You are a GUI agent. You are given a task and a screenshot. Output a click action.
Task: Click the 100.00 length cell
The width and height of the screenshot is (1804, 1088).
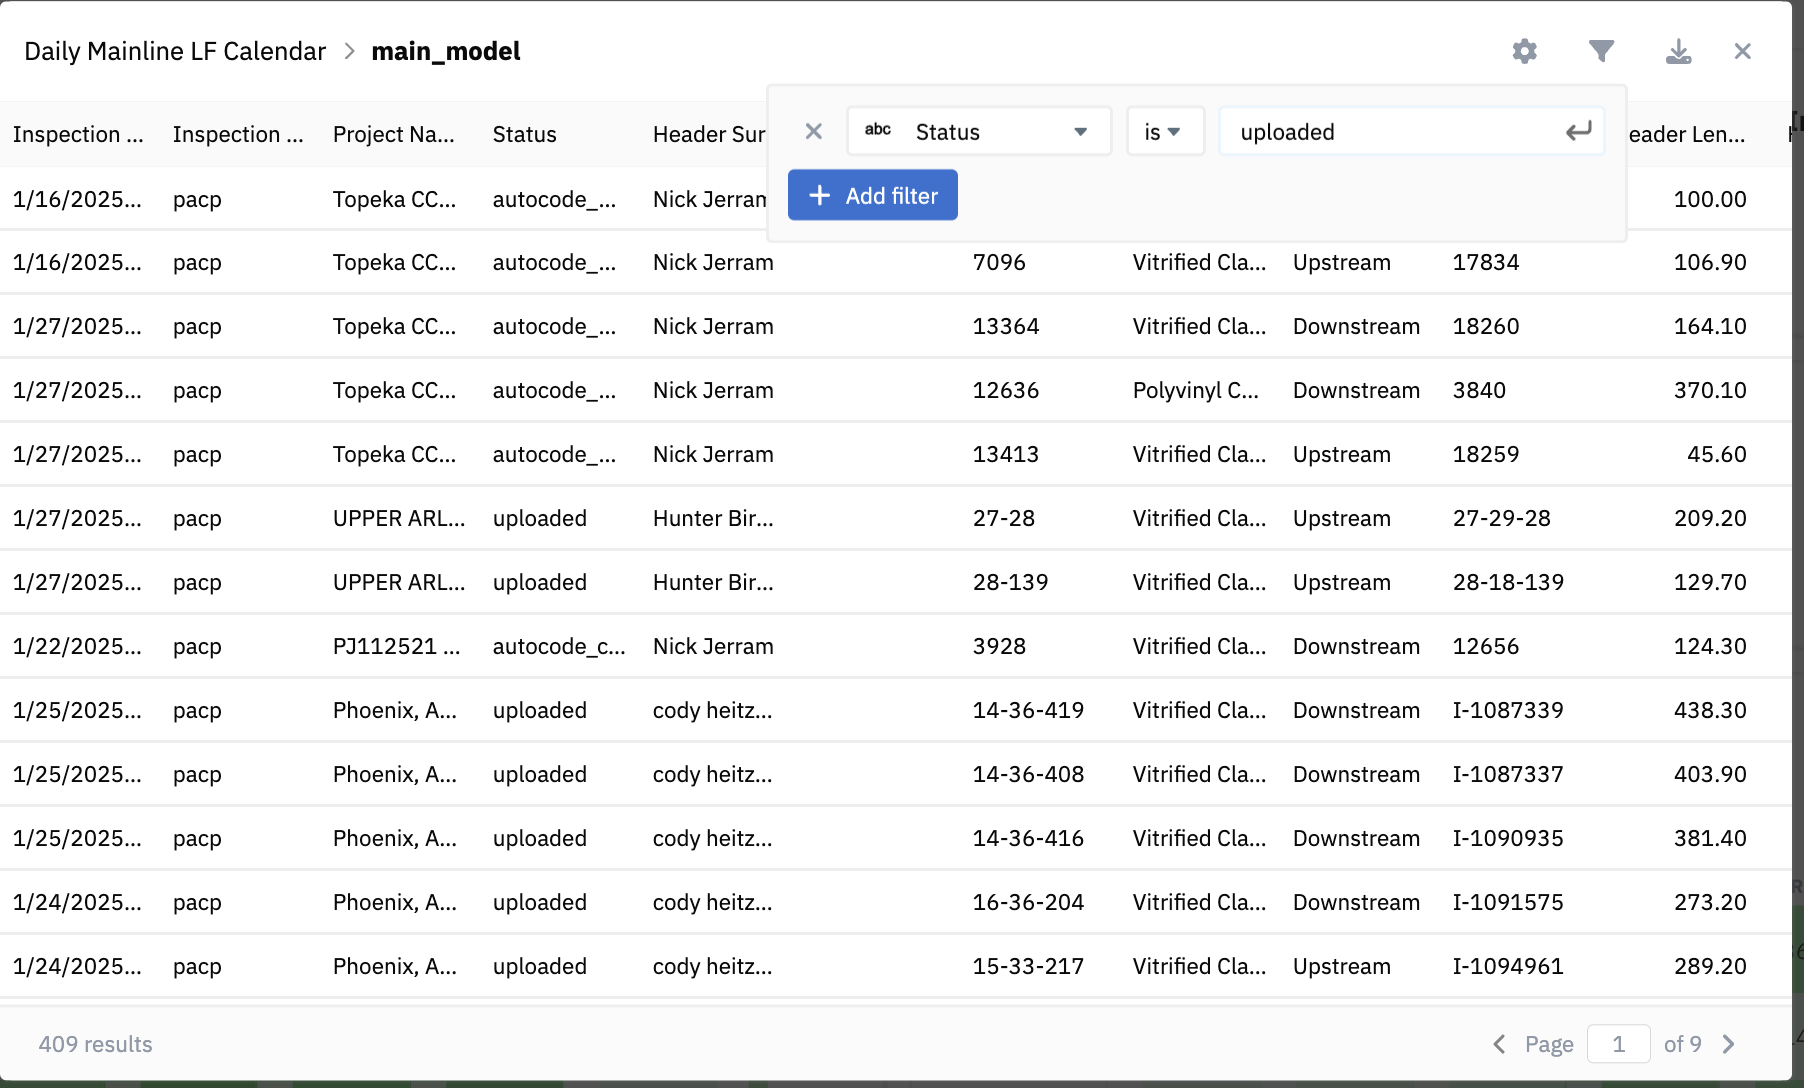(x=1710, y=199)
